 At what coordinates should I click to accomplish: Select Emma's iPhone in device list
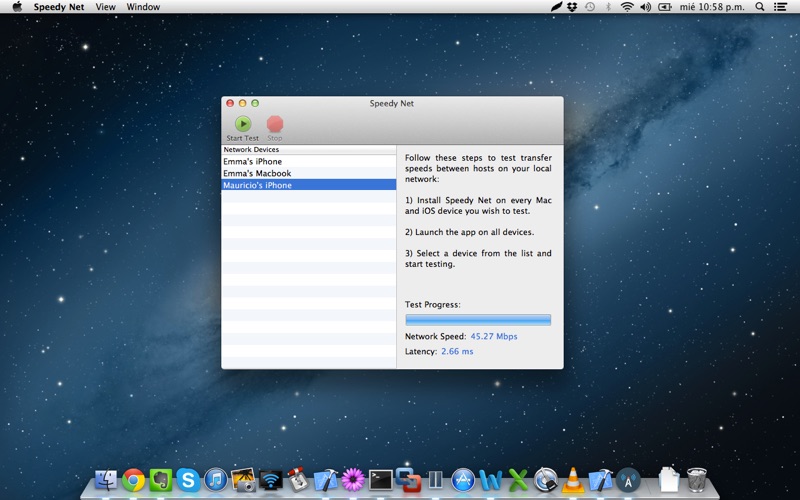click(309, 161)
